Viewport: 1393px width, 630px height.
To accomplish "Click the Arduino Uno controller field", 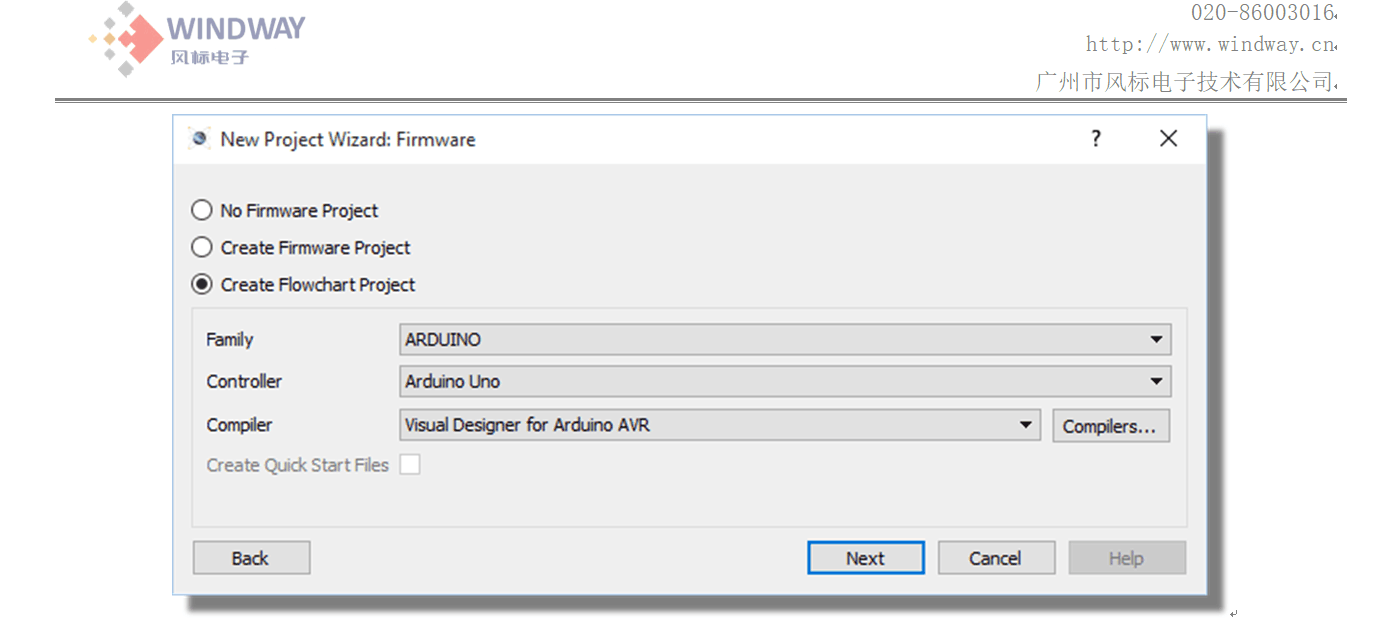I will point(785,381).
